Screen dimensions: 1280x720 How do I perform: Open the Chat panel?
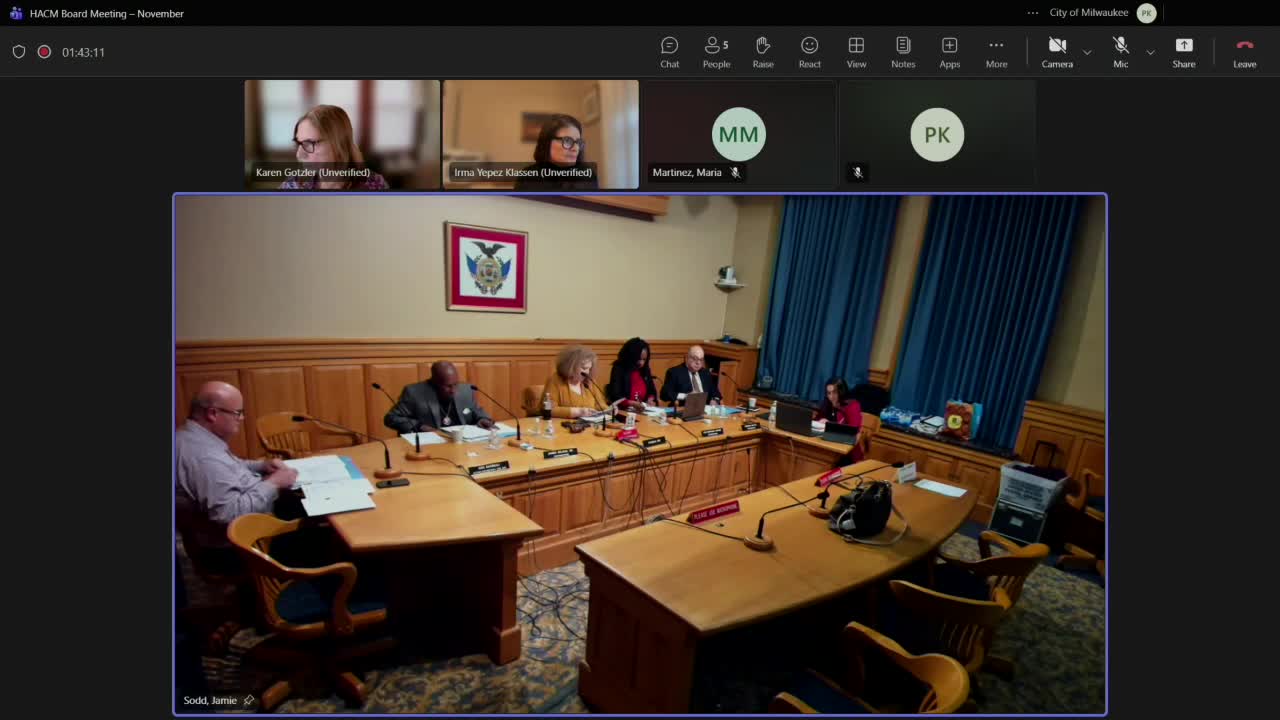tap(669, 52)
